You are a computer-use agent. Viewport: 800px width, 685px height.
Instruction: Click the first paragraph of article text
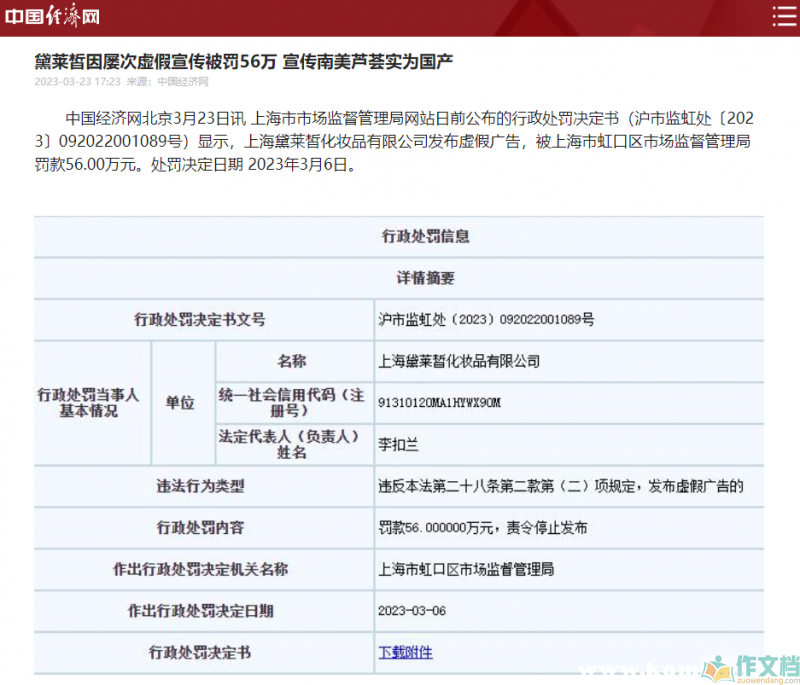[x=399, y=142]
